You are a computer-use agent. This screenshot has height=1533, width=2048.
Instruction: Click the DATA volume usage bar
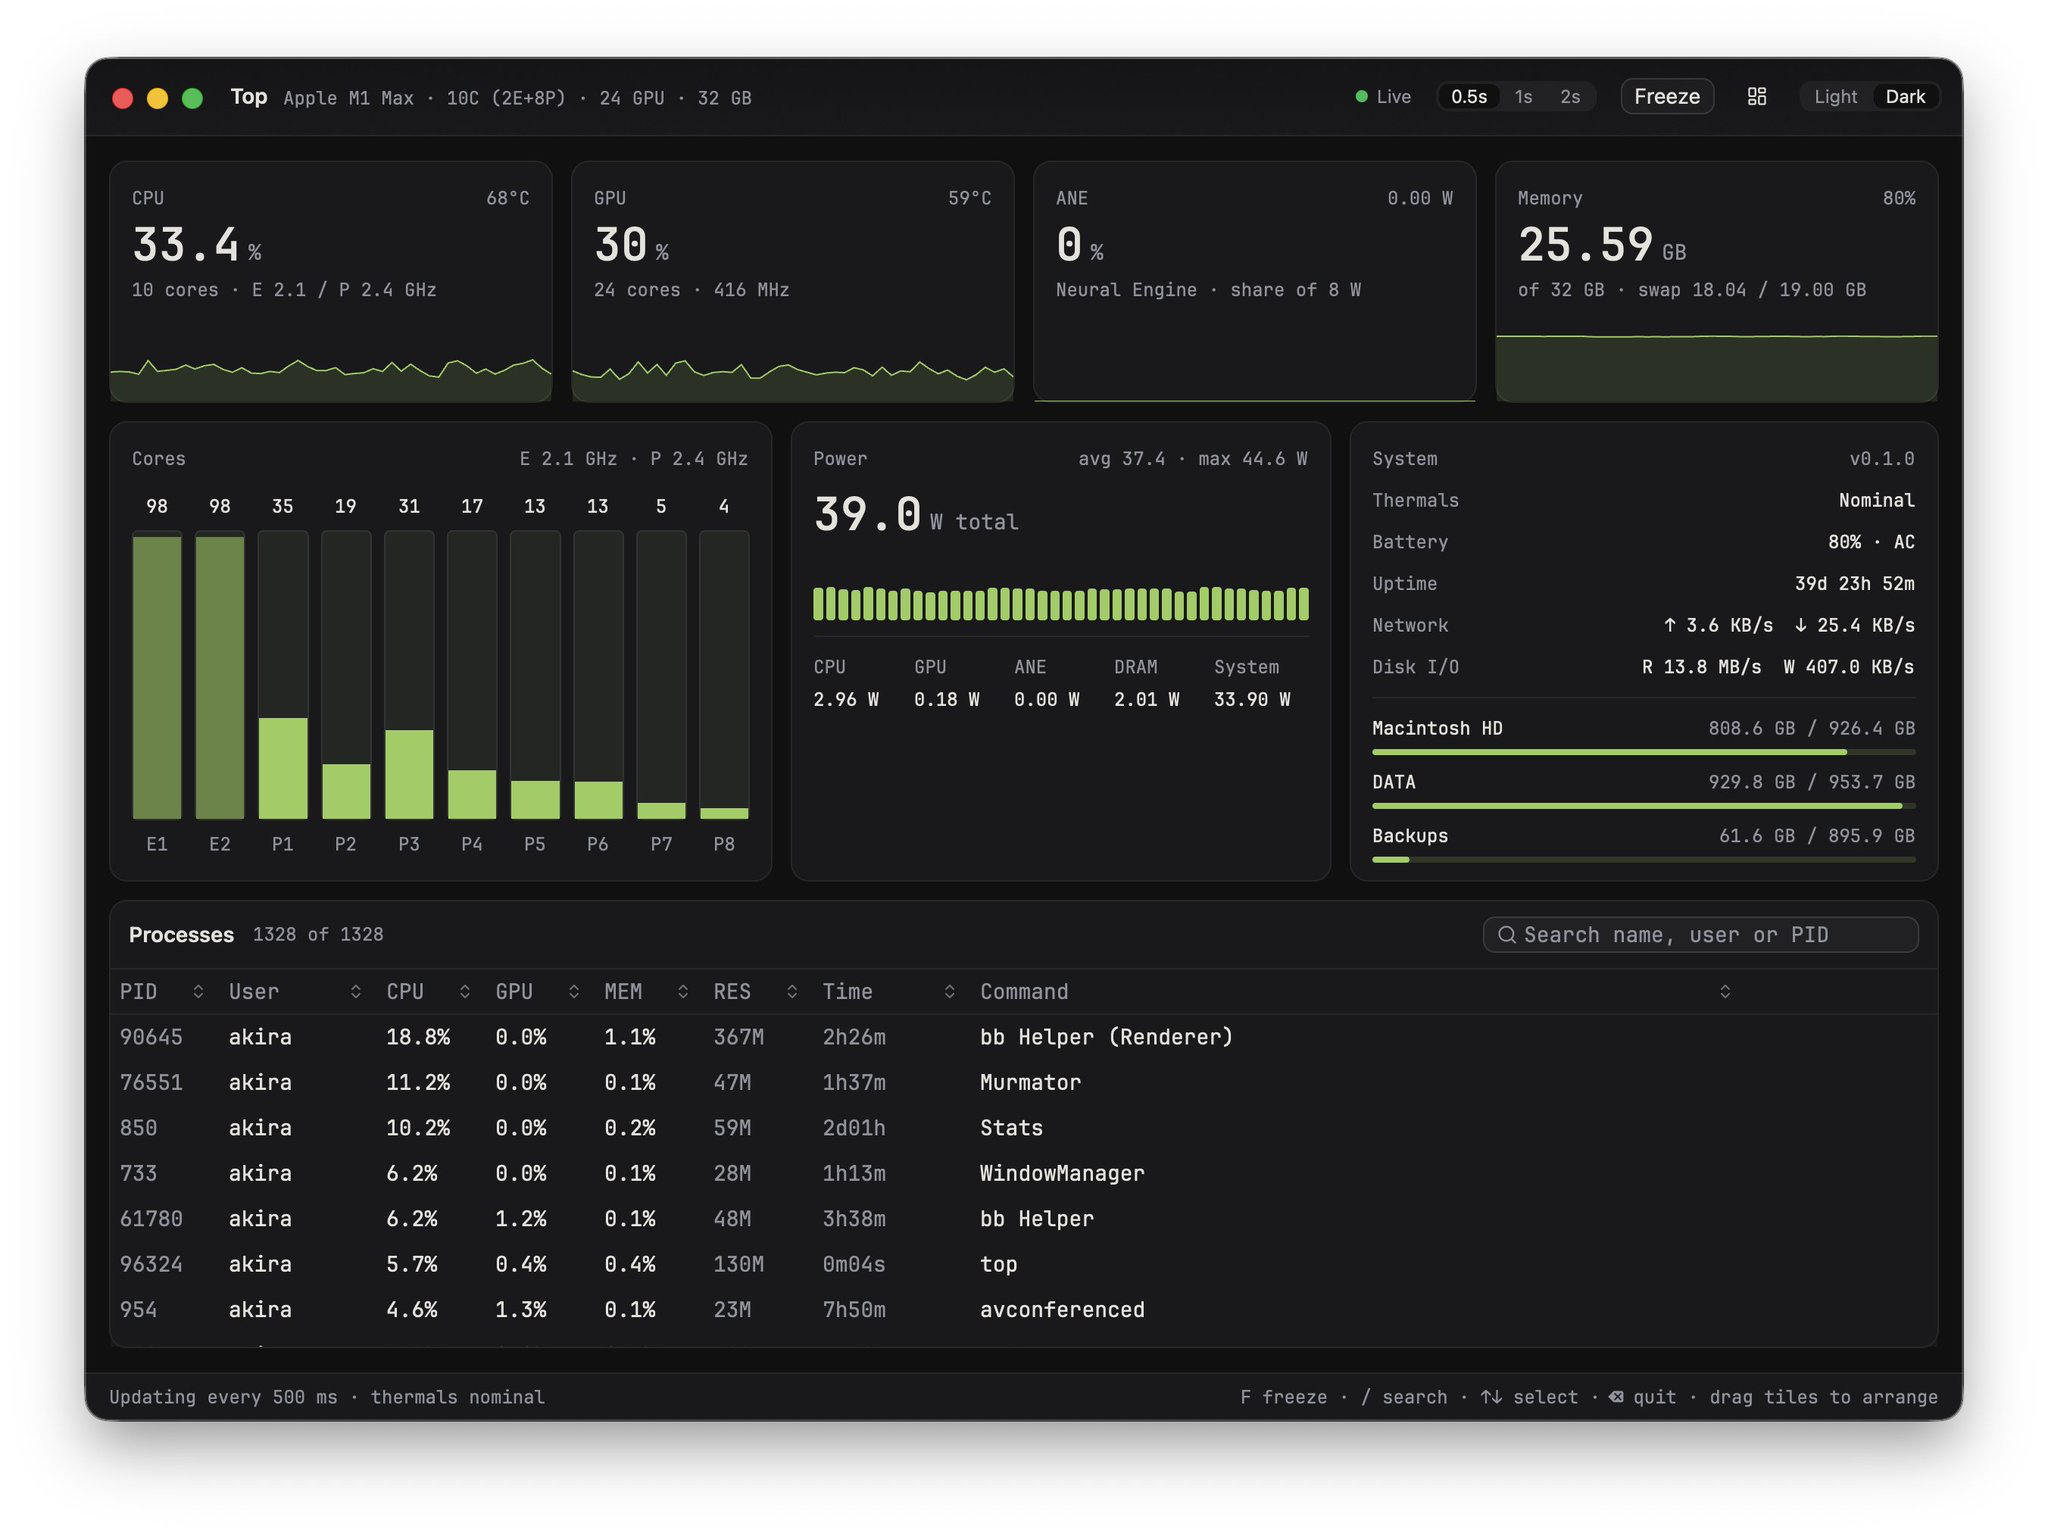point(1643,806)
